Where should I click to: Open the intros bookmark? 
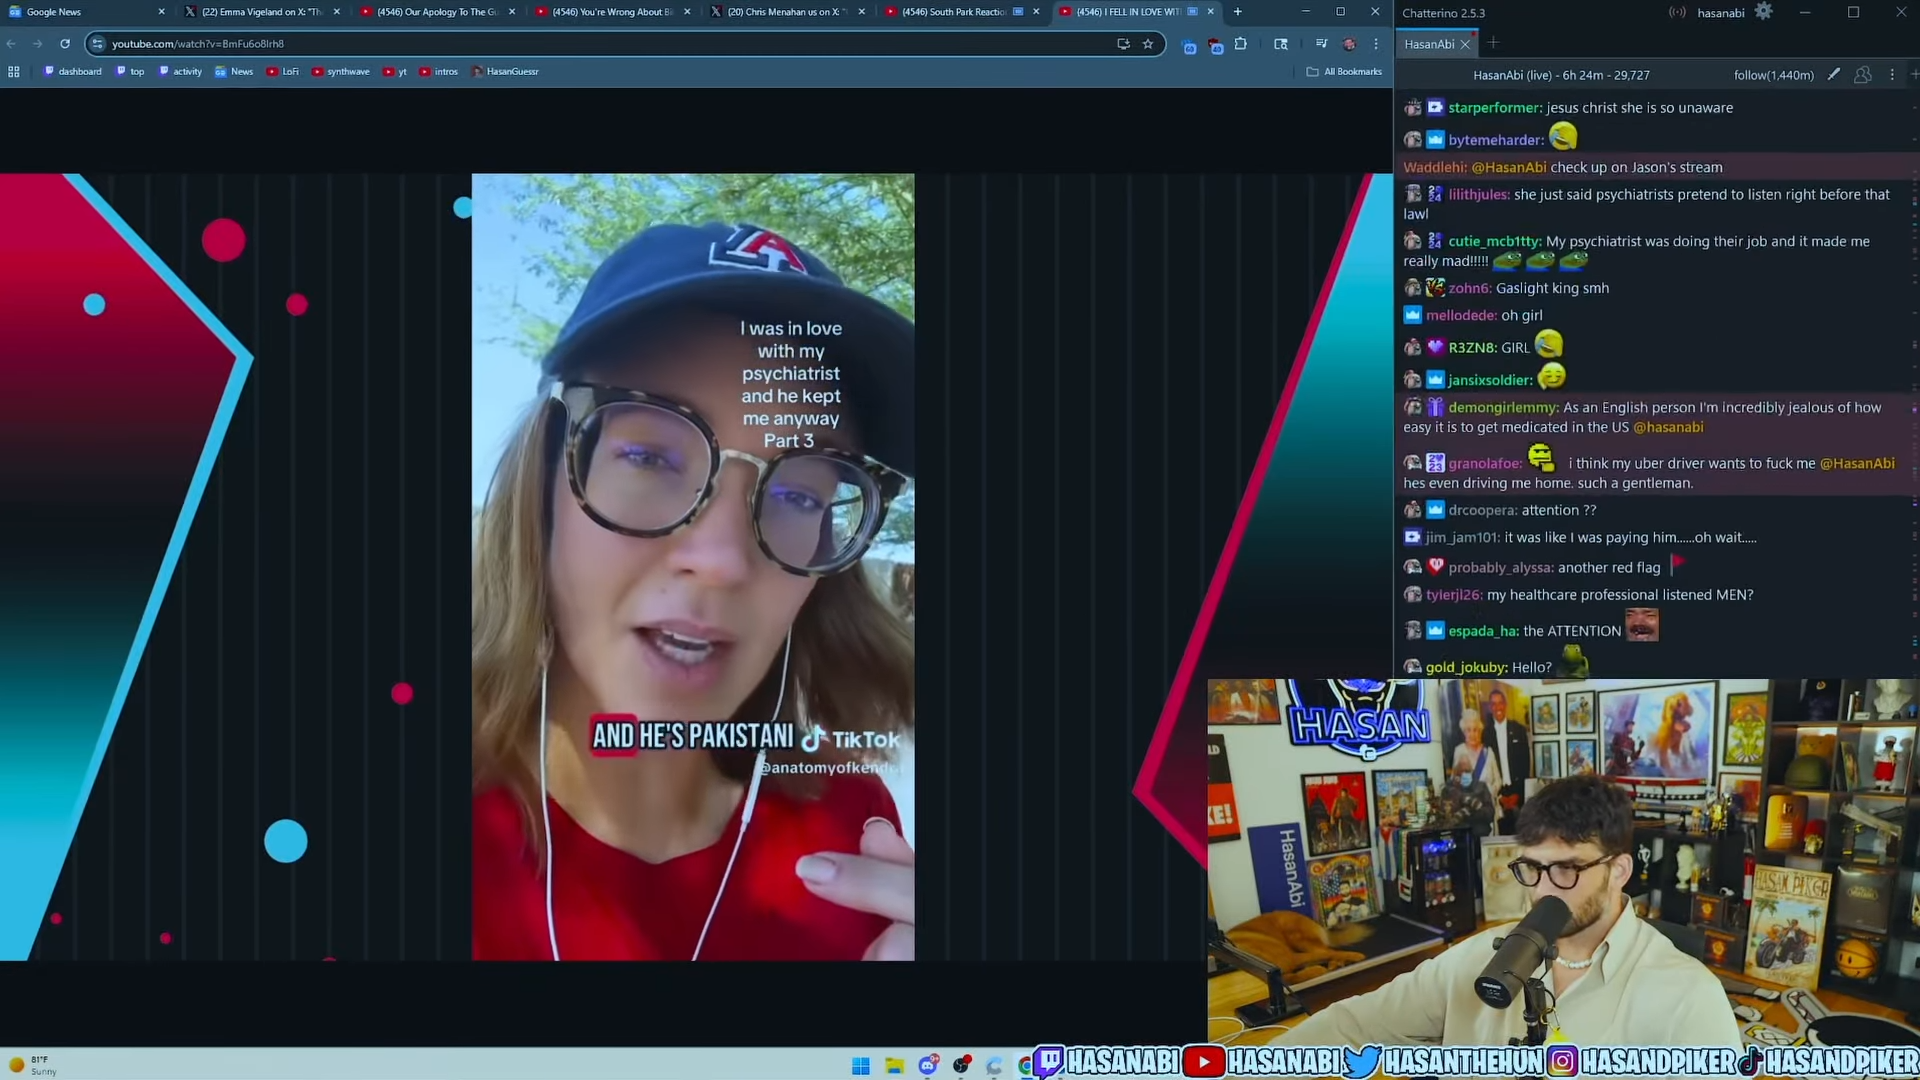point(438,72)
